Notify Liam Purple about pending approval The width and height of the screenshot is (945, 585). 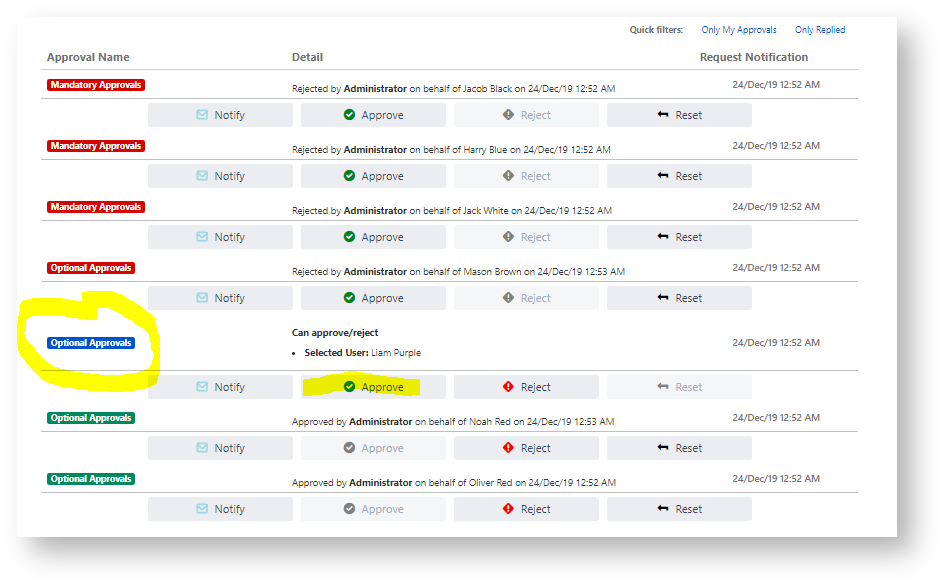click(x=220, y=387)
